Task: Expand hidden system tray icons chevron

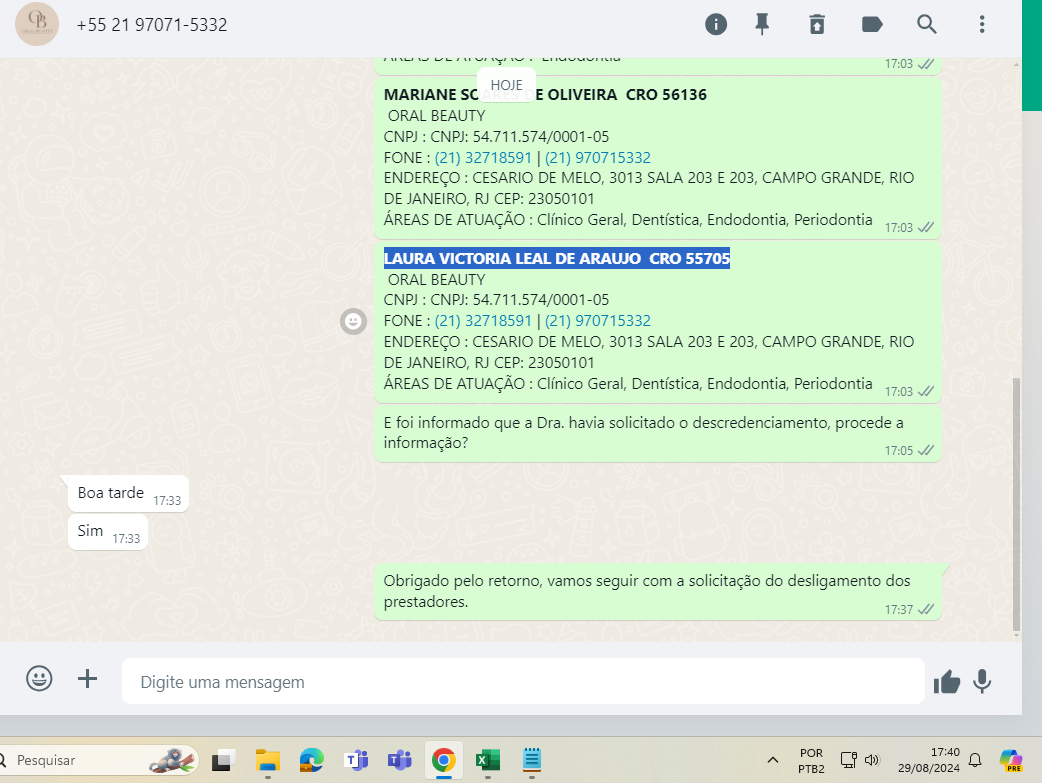Action: [773, 760]
